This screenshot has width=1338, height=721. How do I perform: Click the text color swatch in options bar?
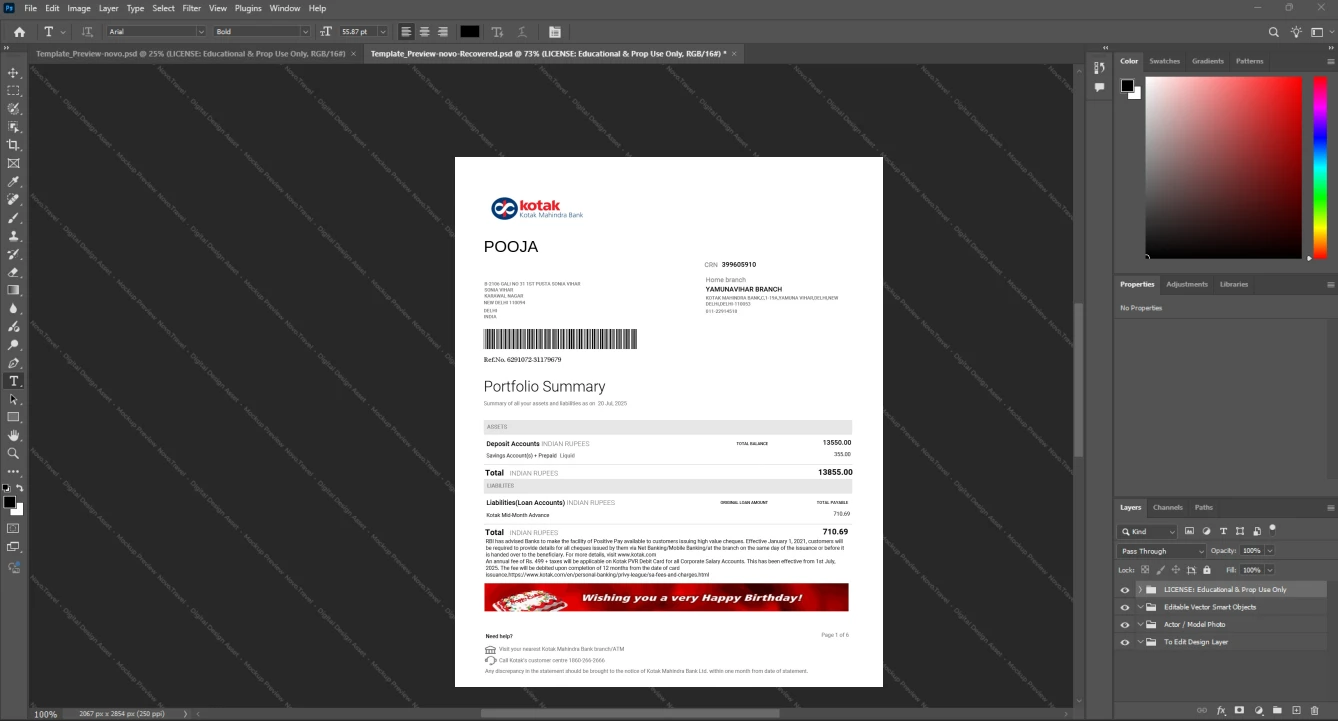point(469,32)
